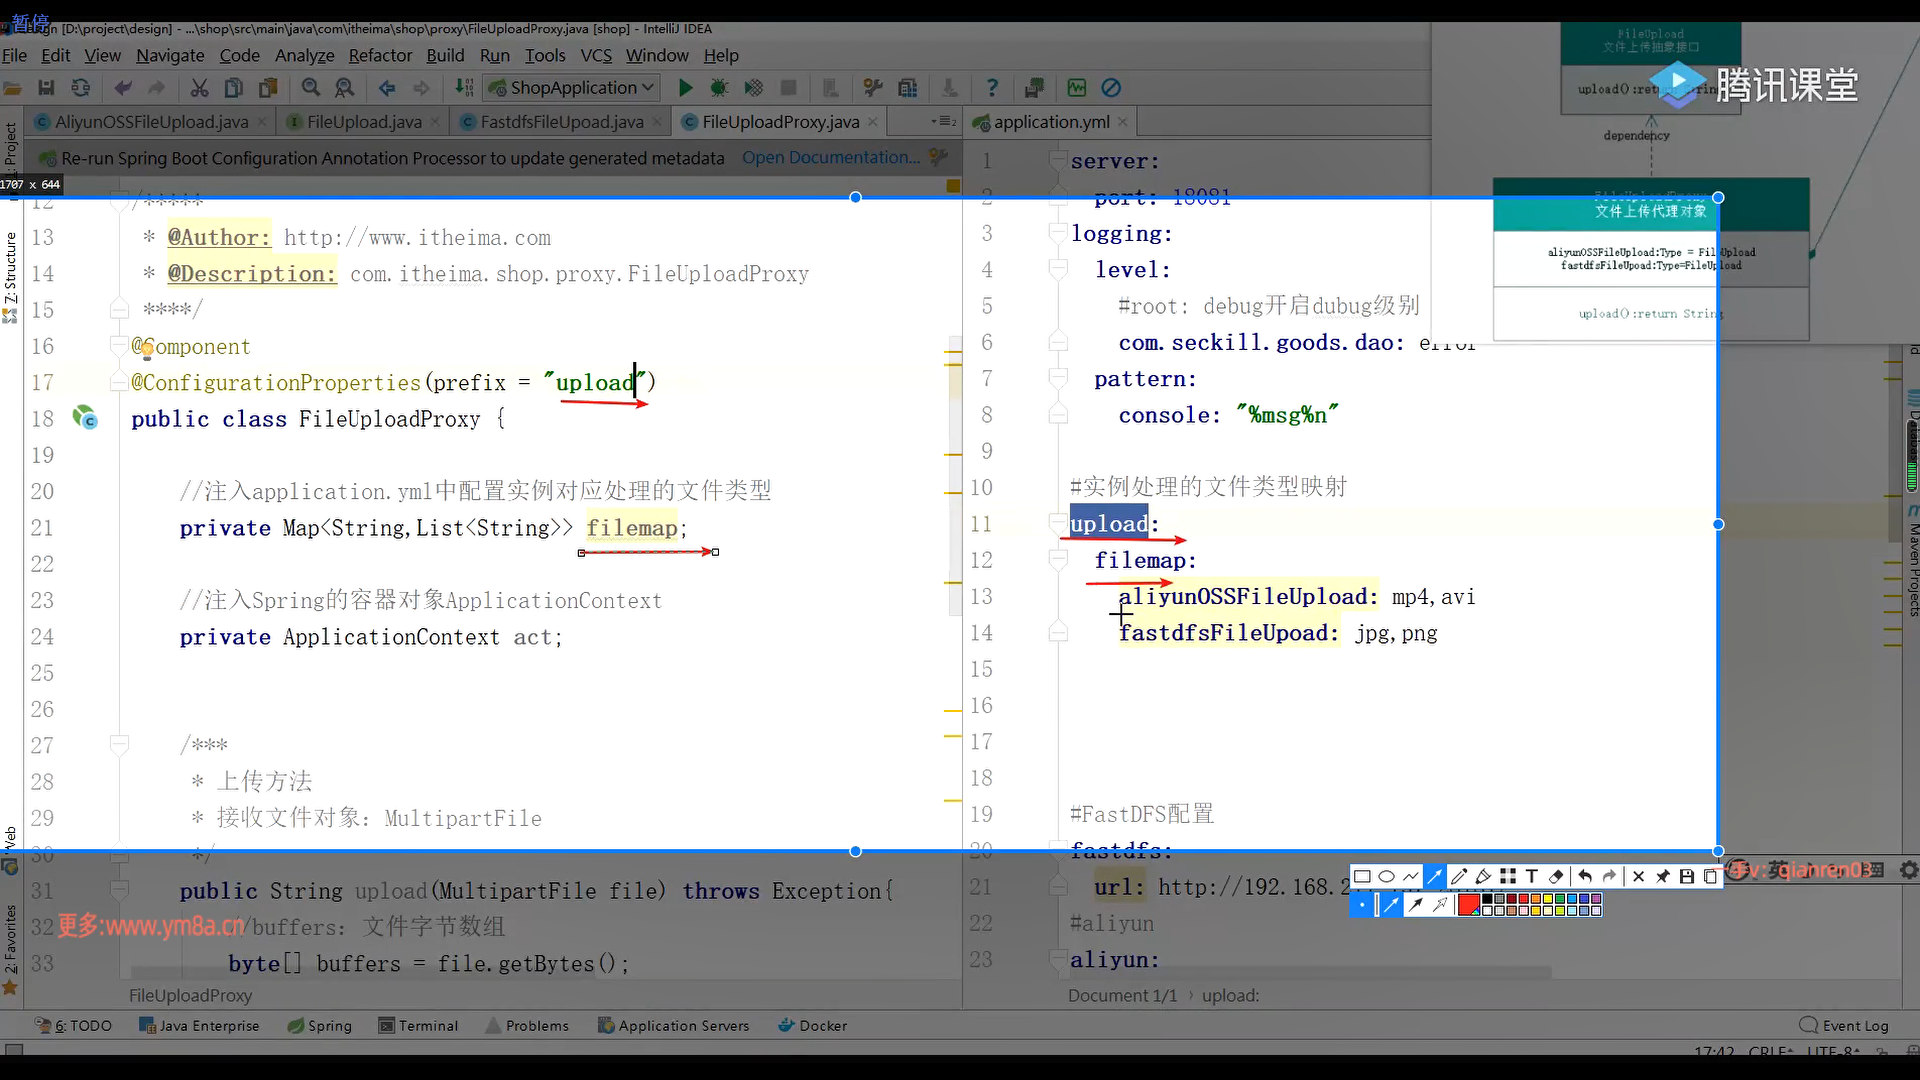Viewport: 1920px width, 1080px height.
Task: Select the outlined arrow style
Action: (x=1440, y=905)
